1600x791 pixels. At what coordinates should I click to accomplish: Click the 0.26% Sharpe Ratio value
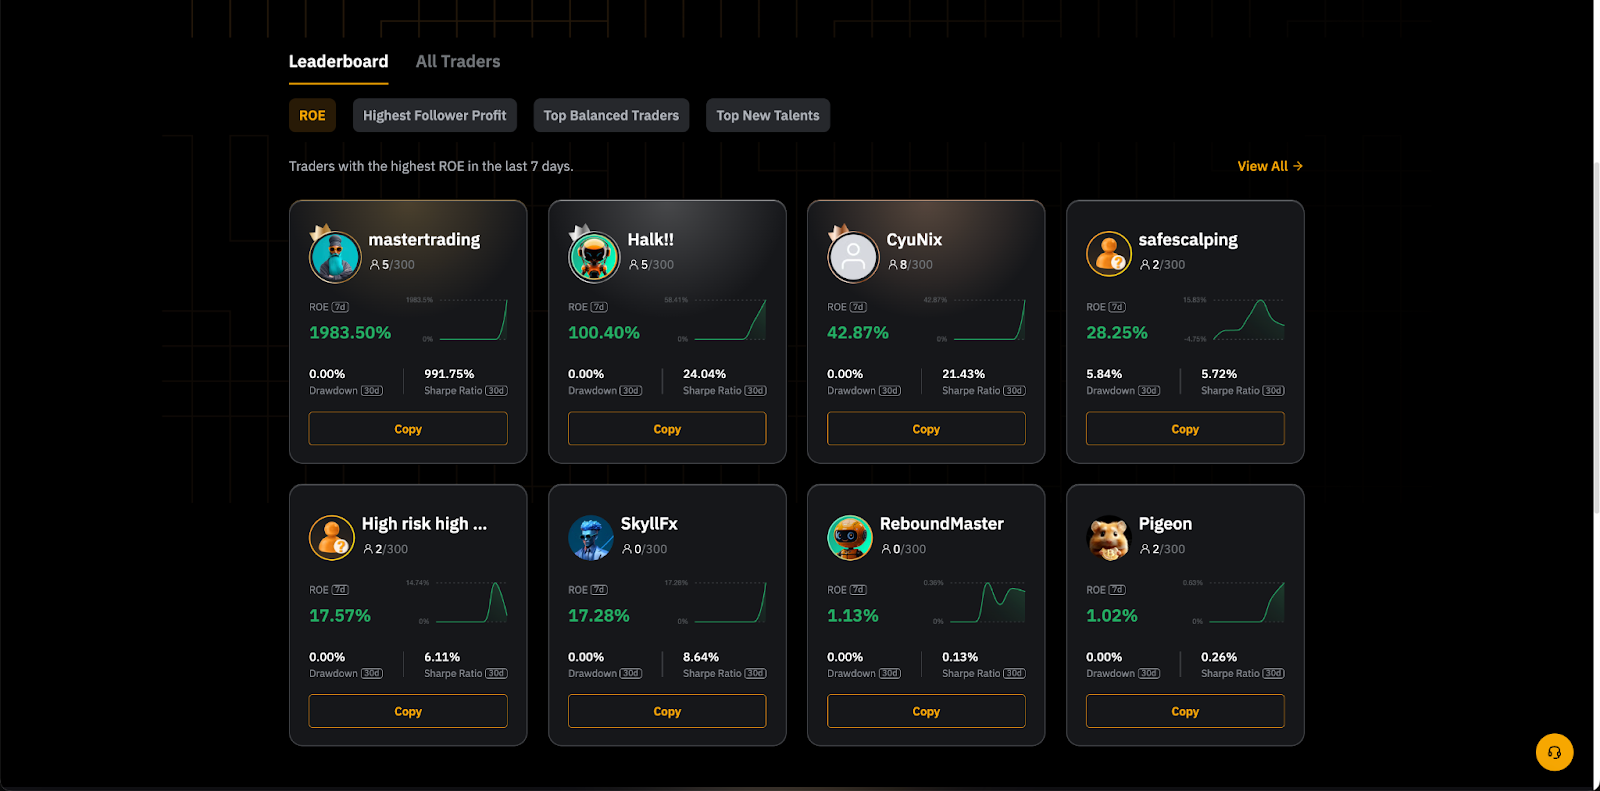[1219, 657]
